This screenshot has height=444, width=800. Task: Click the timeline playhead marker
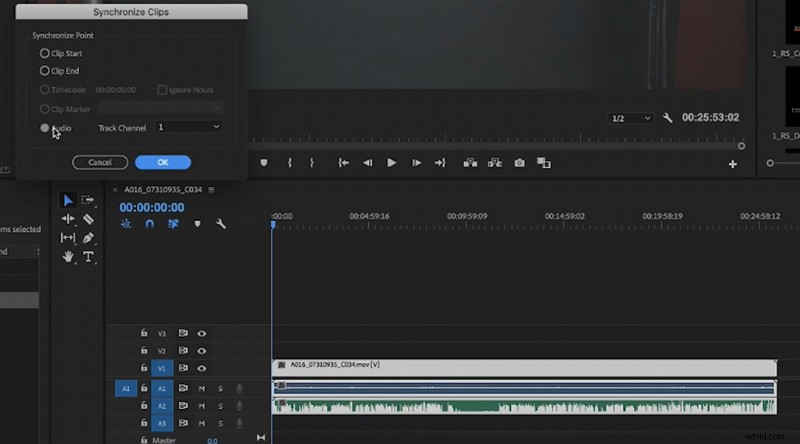click(273, 225)
